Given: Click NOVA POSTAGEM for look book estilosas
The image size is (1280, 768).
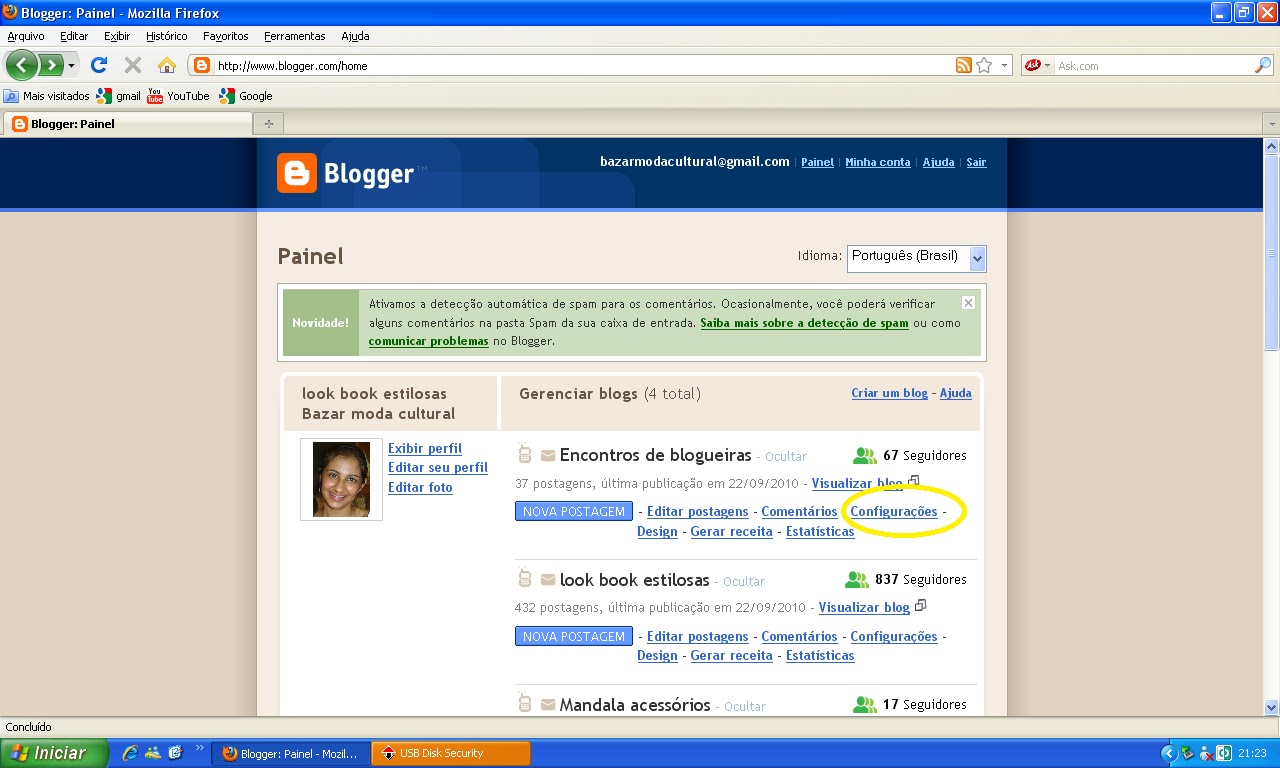Looking at the screenshot, I should 574,636.
